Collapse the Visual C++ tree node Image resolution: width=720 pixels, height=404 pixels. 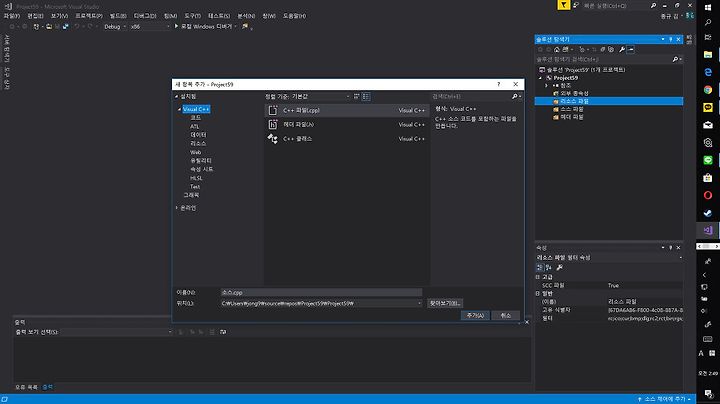(x=180, y=109)
